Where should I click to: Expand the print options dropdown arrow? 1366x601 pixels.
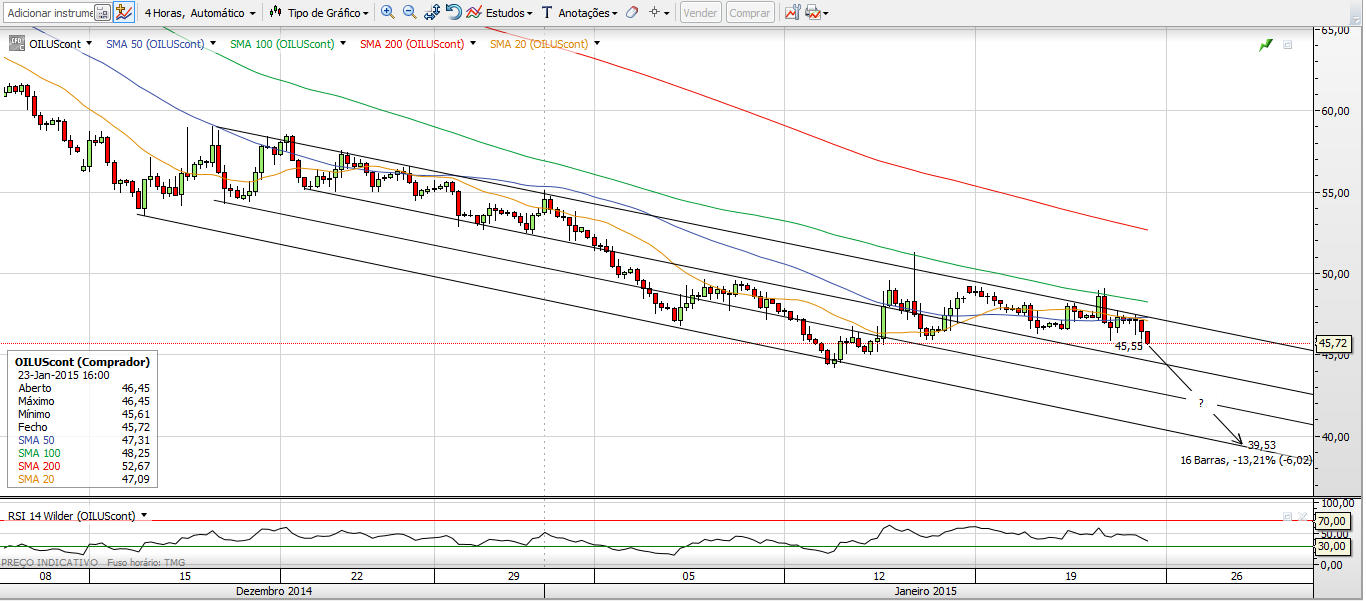pyautogui.click(x=825, y=13)
